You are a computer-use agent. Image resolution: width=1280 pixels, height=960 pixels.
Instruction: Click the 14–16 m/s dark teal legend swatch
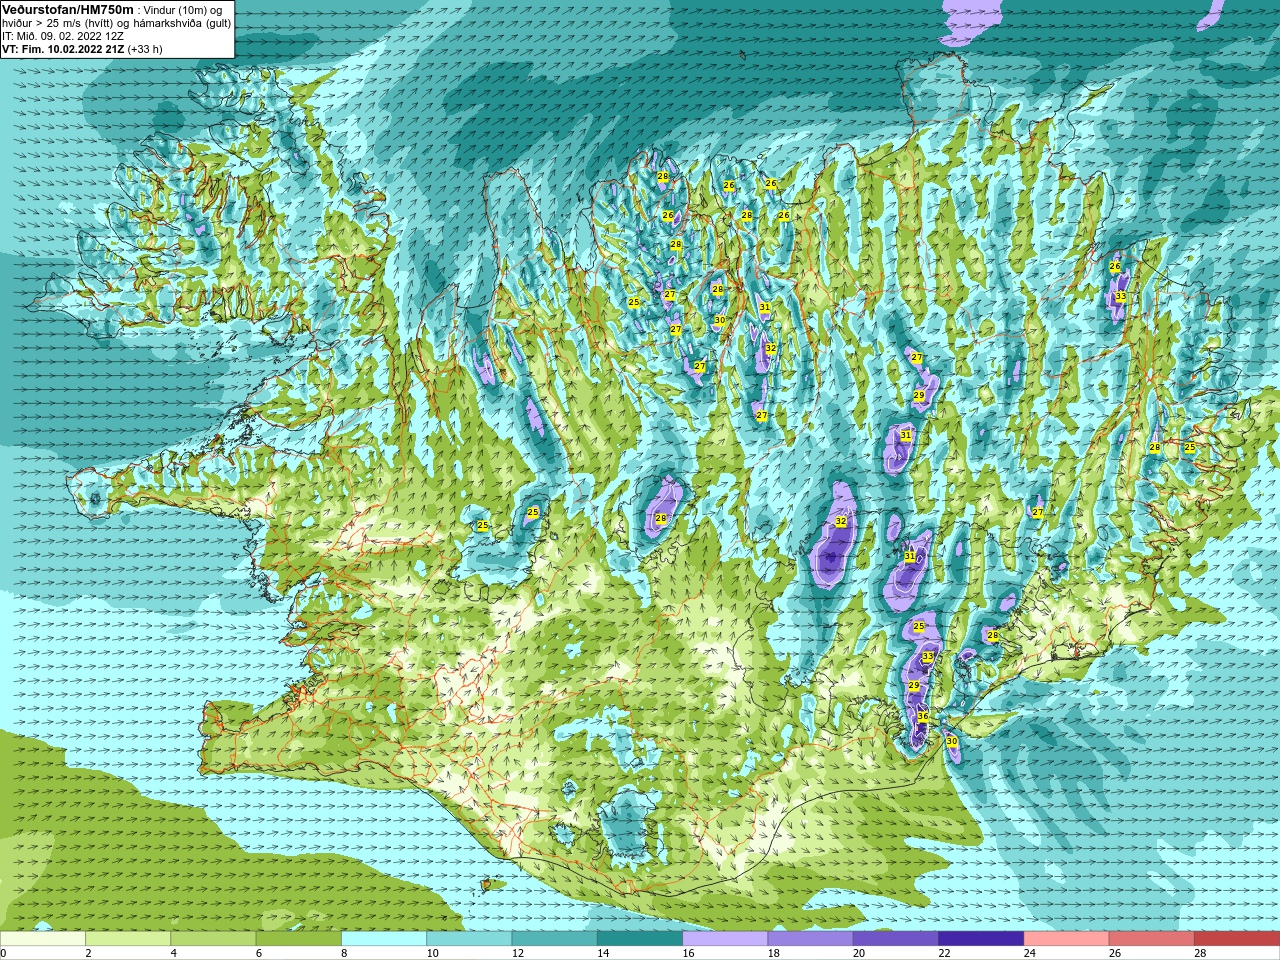click(x=640, y=938)
